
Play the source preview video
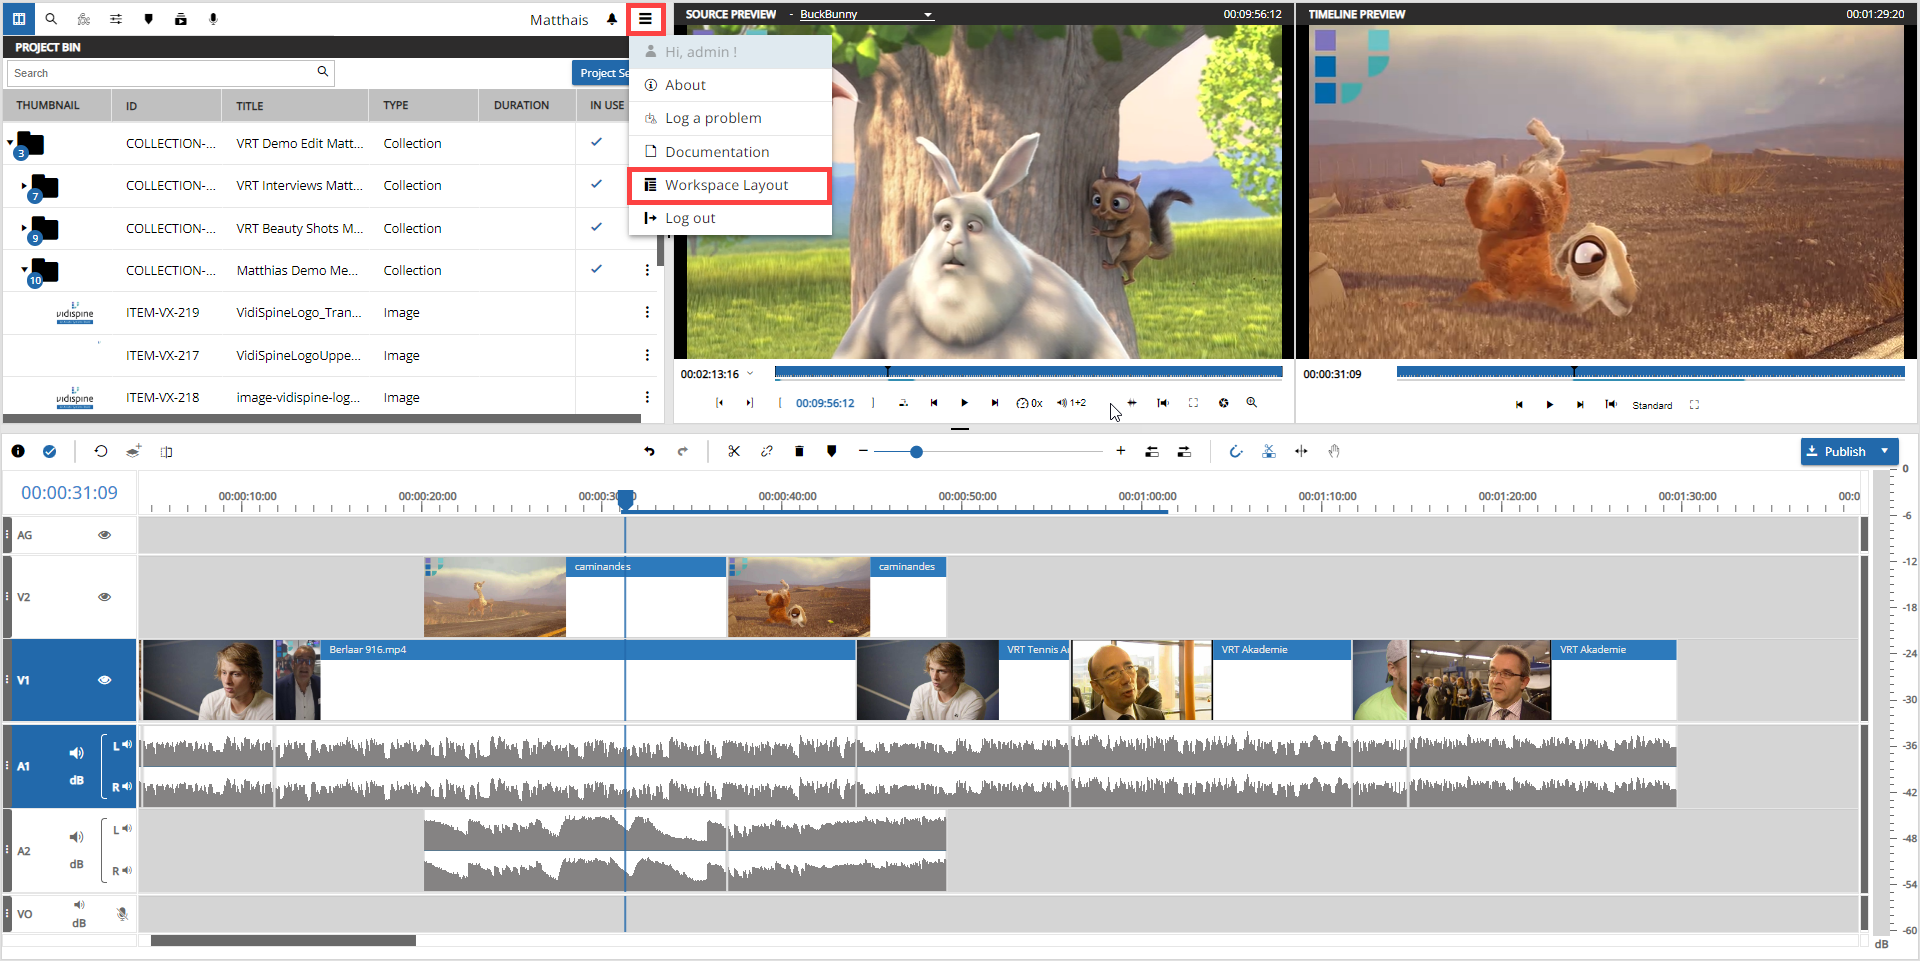pyautogui.click(x=964, y=403)
